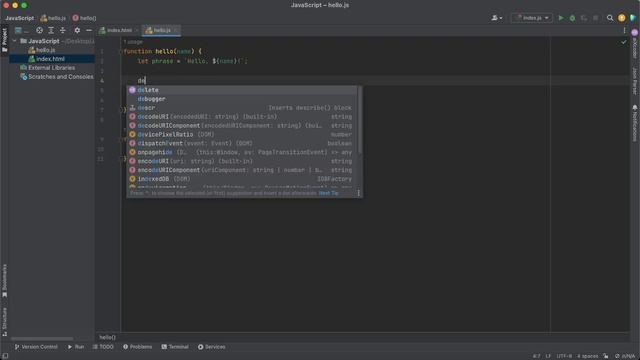Open the index.js run configuration dropdown
The image size is (640, 360).
(531, 18)
